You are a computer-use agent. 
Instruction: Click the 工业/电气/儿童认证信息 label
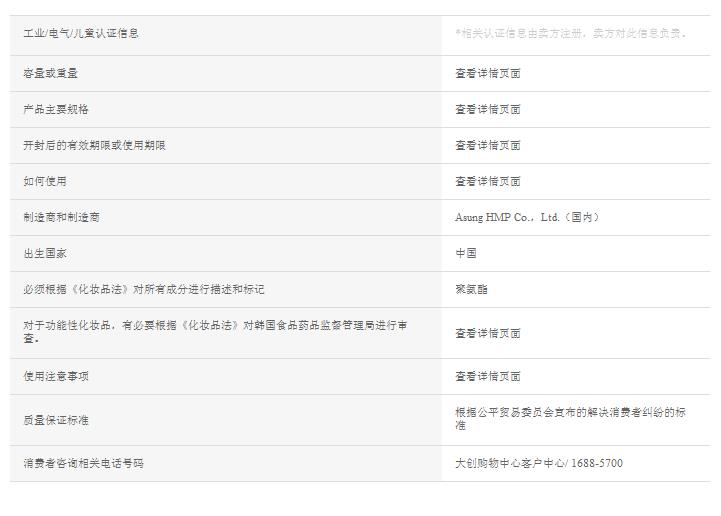[81, 33]
